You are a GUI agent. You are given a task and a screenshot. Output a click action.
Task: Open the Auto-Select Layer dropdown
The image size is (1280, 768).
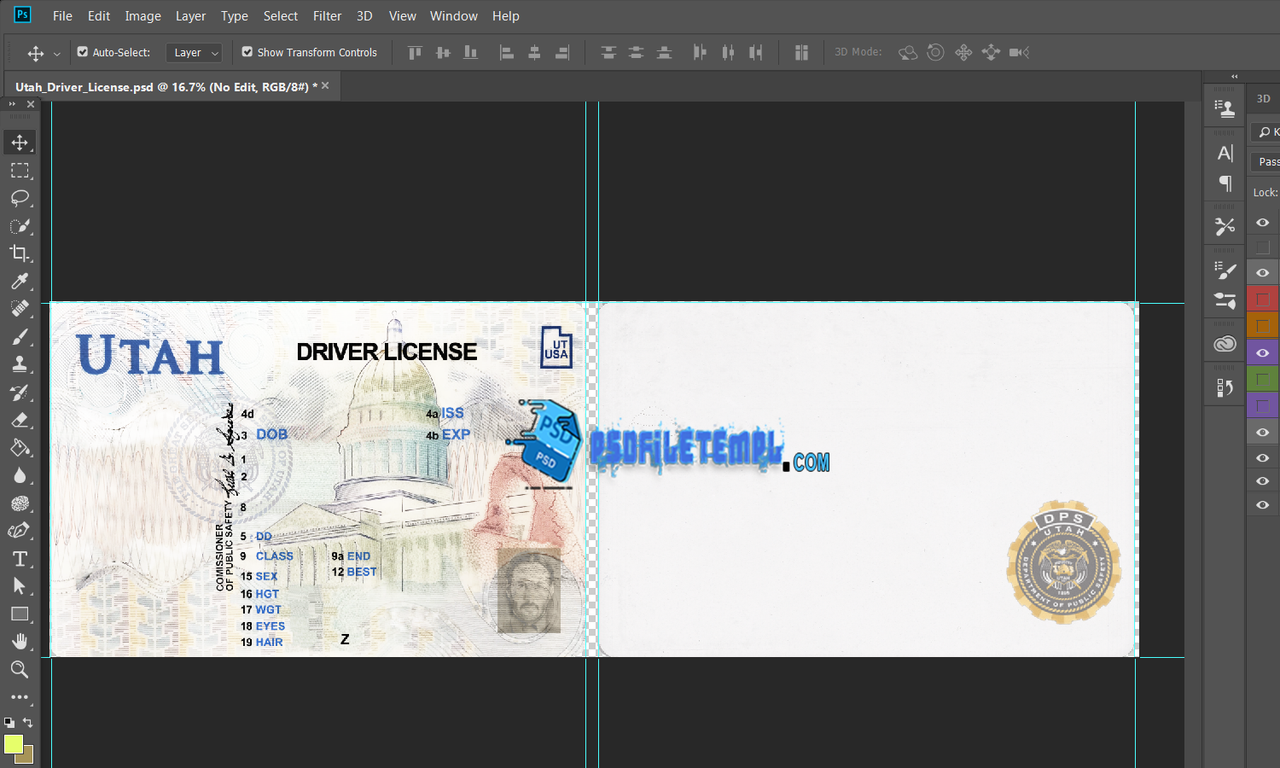click(194, 52)
